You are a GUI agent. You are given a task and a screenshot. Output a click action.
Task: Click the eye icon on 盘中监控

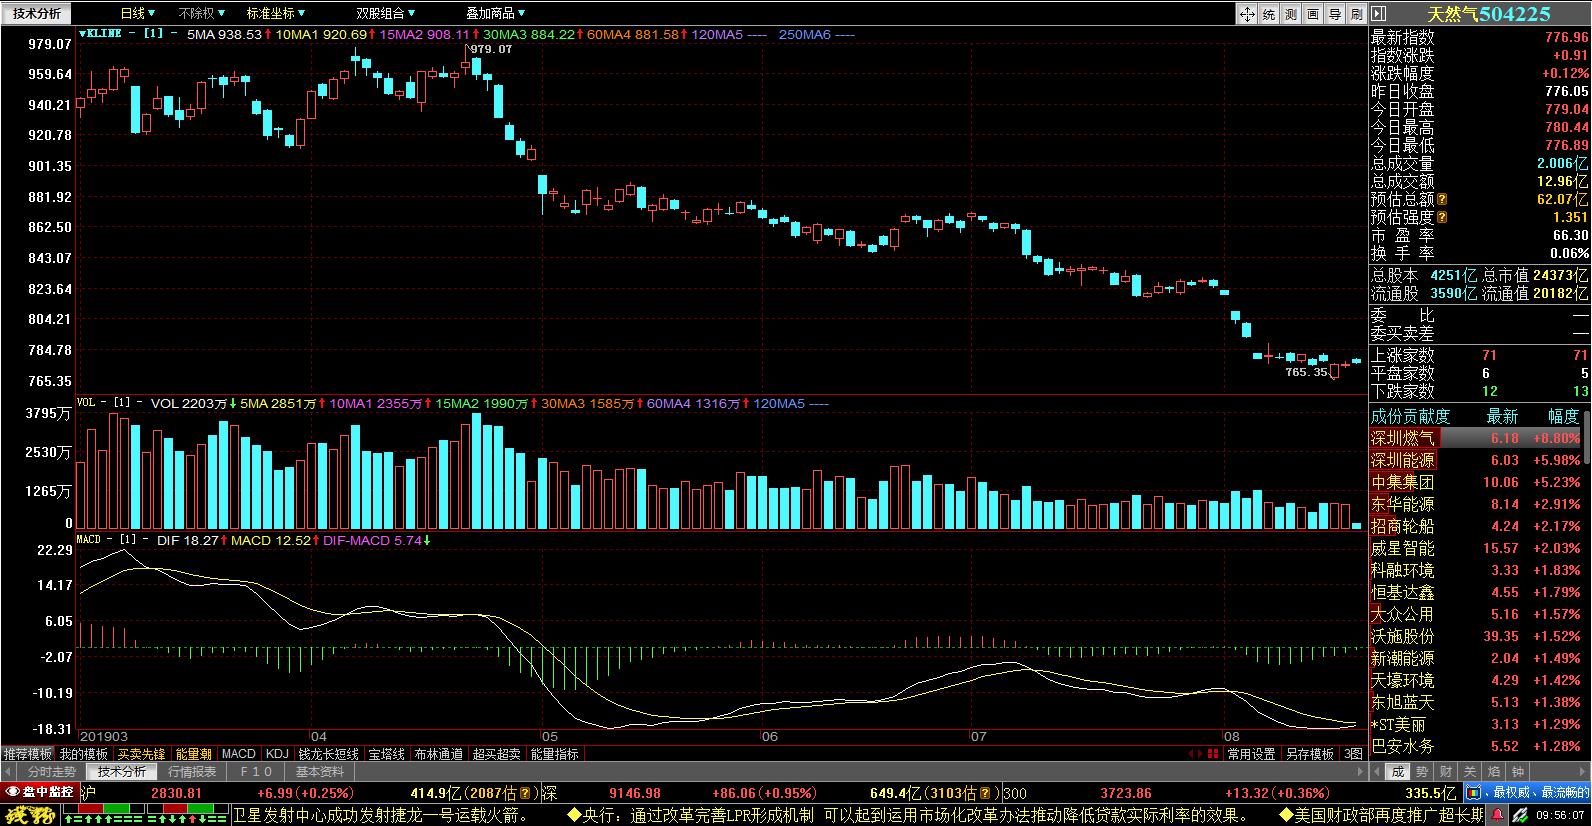point(12,792)
